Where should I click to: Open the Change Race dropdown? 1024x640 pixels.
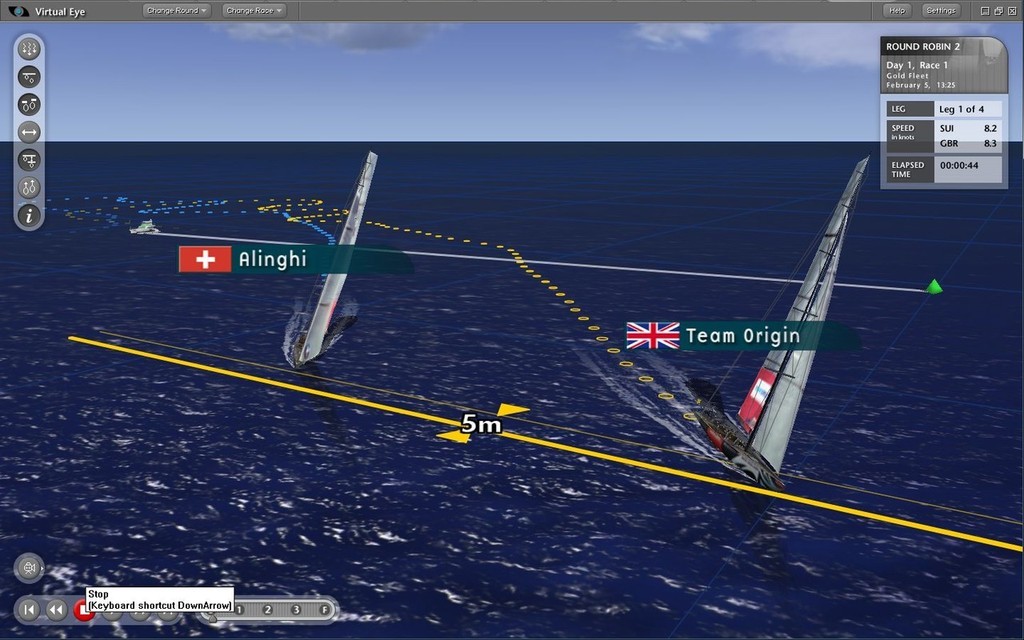coord(254,10)
